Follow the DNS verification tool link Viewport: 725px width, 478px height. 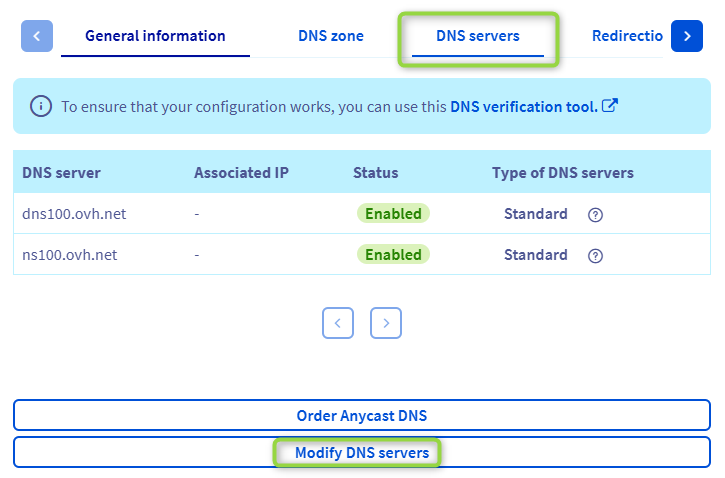click(x=523, y=106)
